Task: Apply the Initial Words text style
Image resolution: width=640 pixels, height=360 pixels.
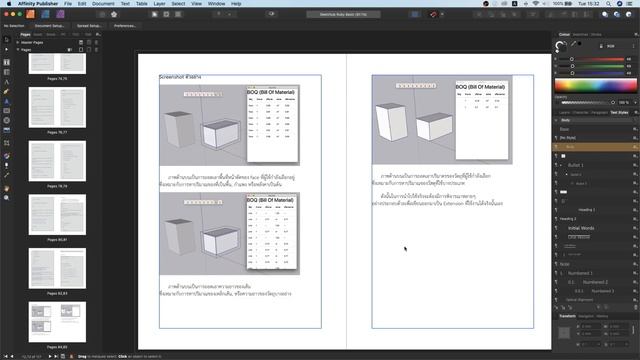Action: pos(581,228)
